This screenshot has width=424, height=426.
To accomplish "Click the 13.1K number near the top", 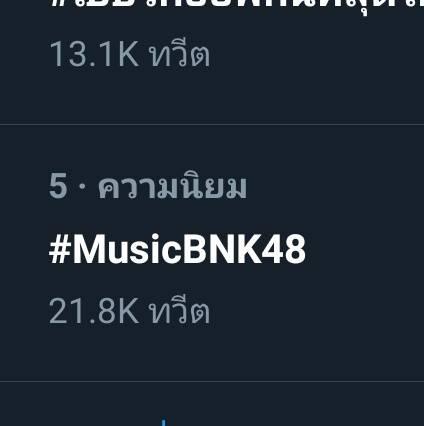I will point(94,54).
